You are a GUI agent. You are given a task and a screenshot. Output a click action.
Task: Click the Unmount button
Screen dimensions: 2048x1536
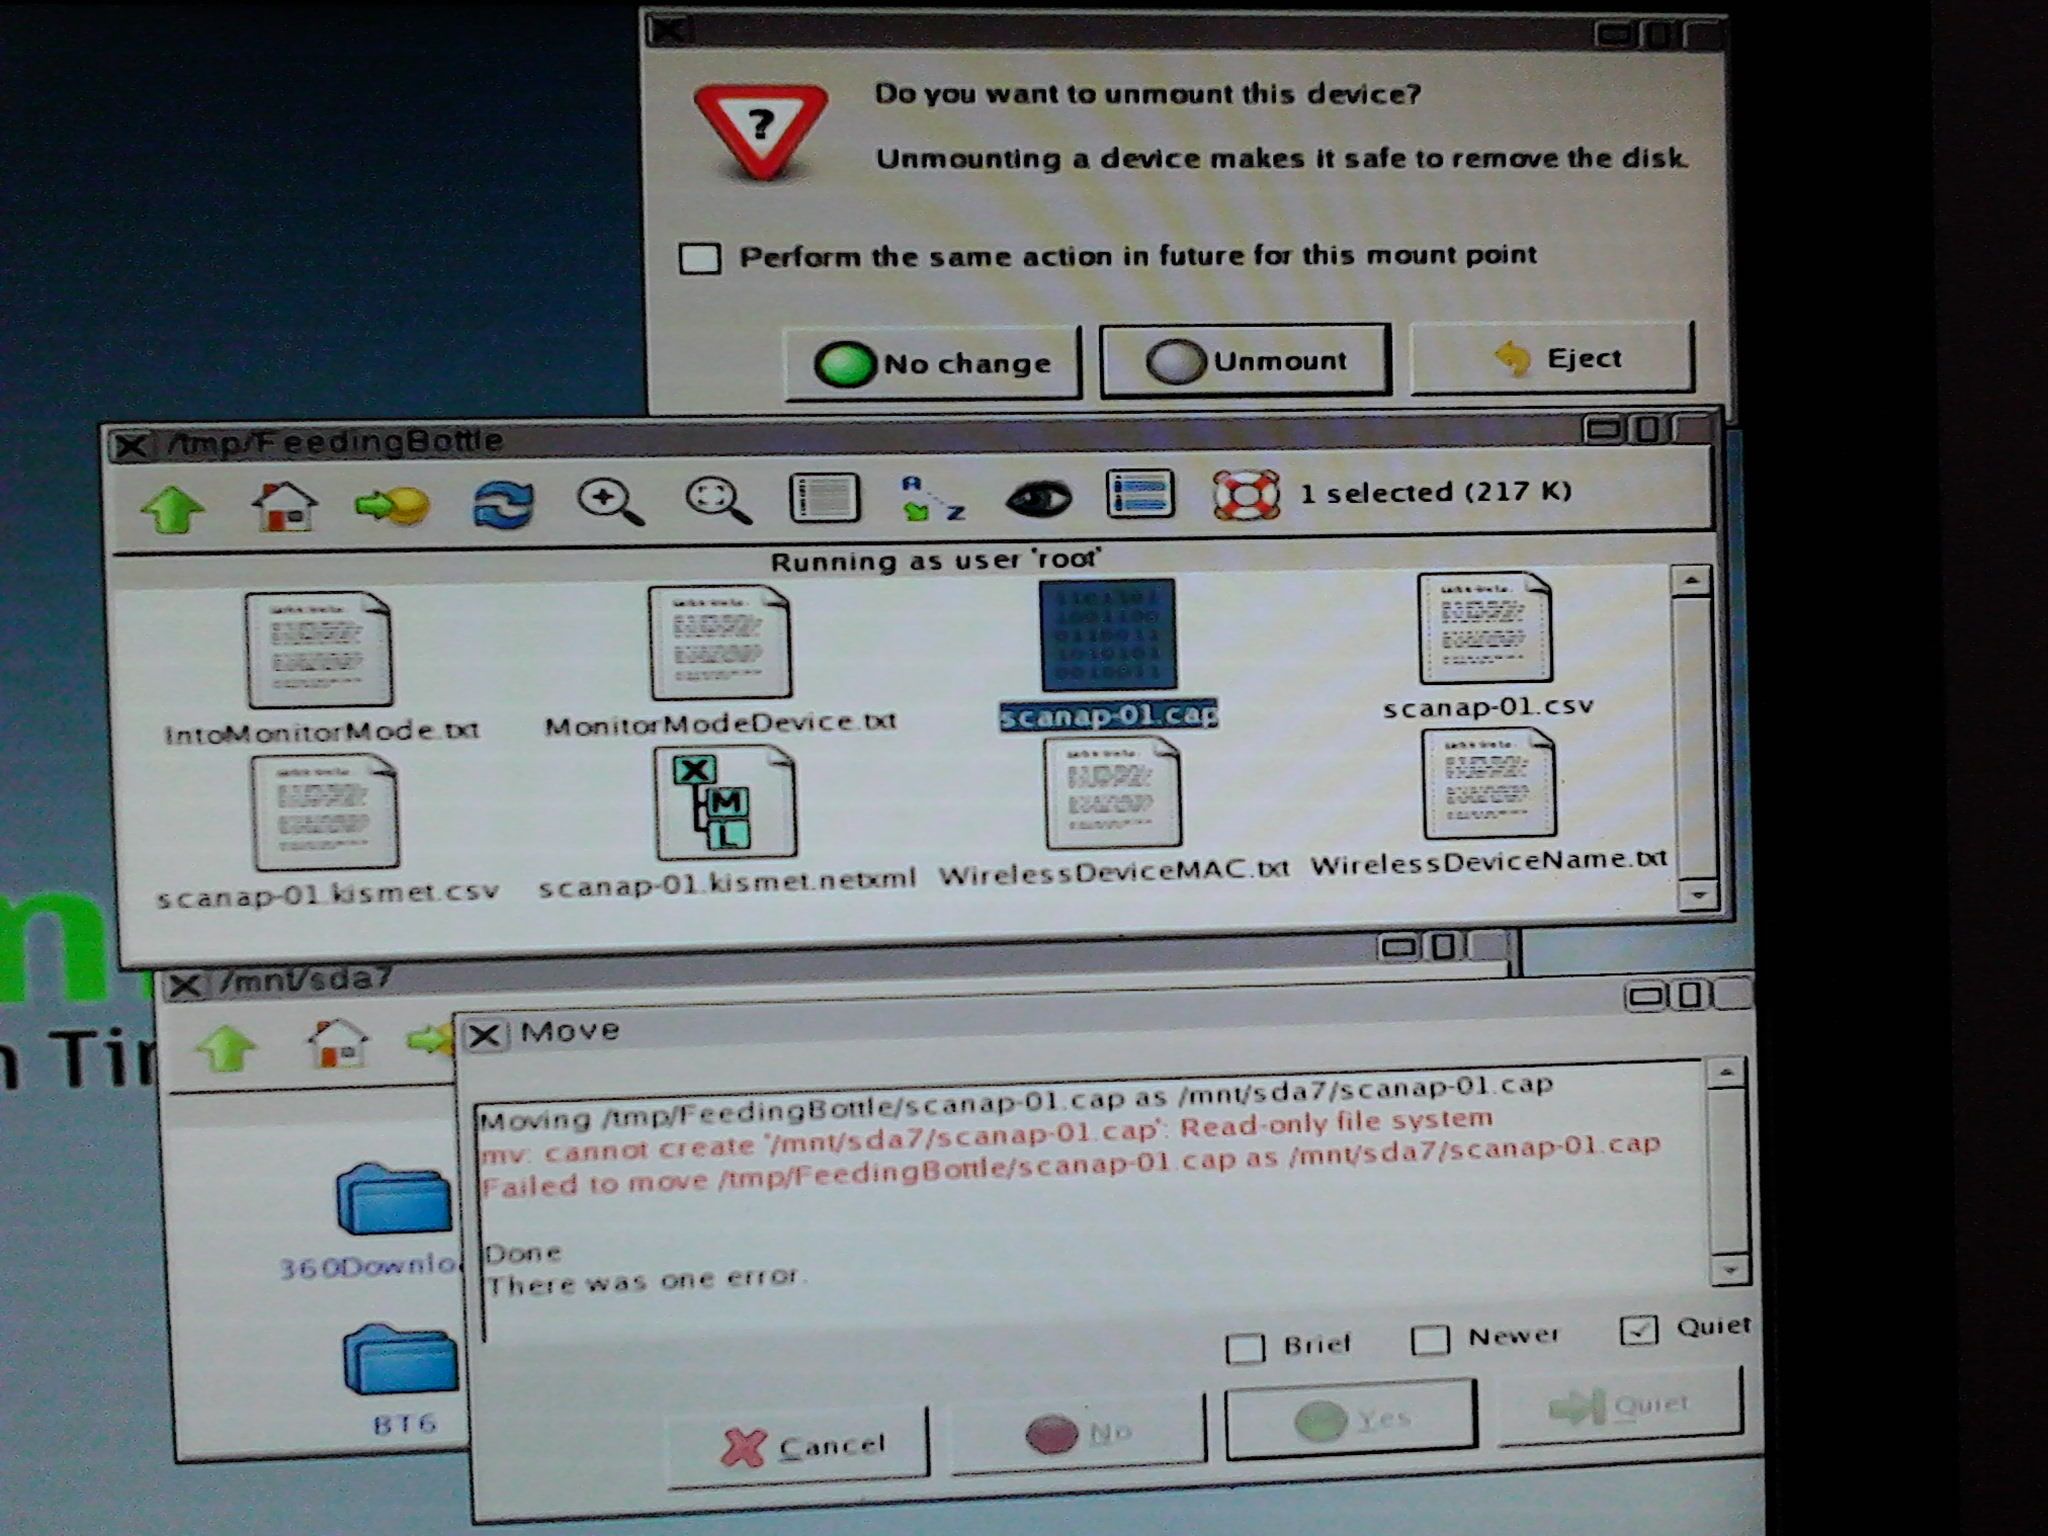pyautogui.click(x=1245, y=361)
